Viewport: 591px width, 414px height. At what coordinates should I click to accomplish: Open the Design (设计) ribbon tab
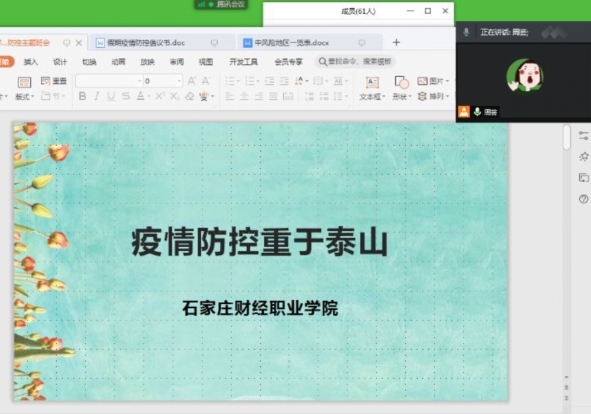[60, 62]
